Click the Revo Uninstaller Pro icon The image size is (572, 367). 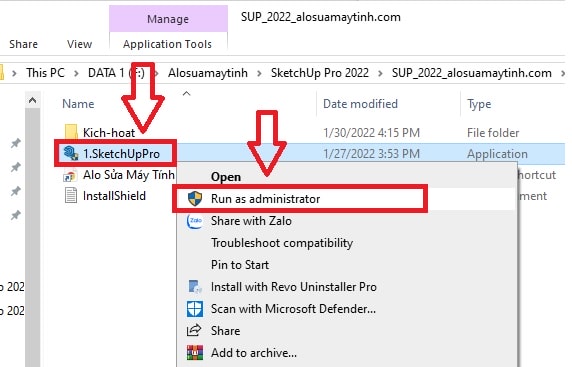[x=195, y=287]
